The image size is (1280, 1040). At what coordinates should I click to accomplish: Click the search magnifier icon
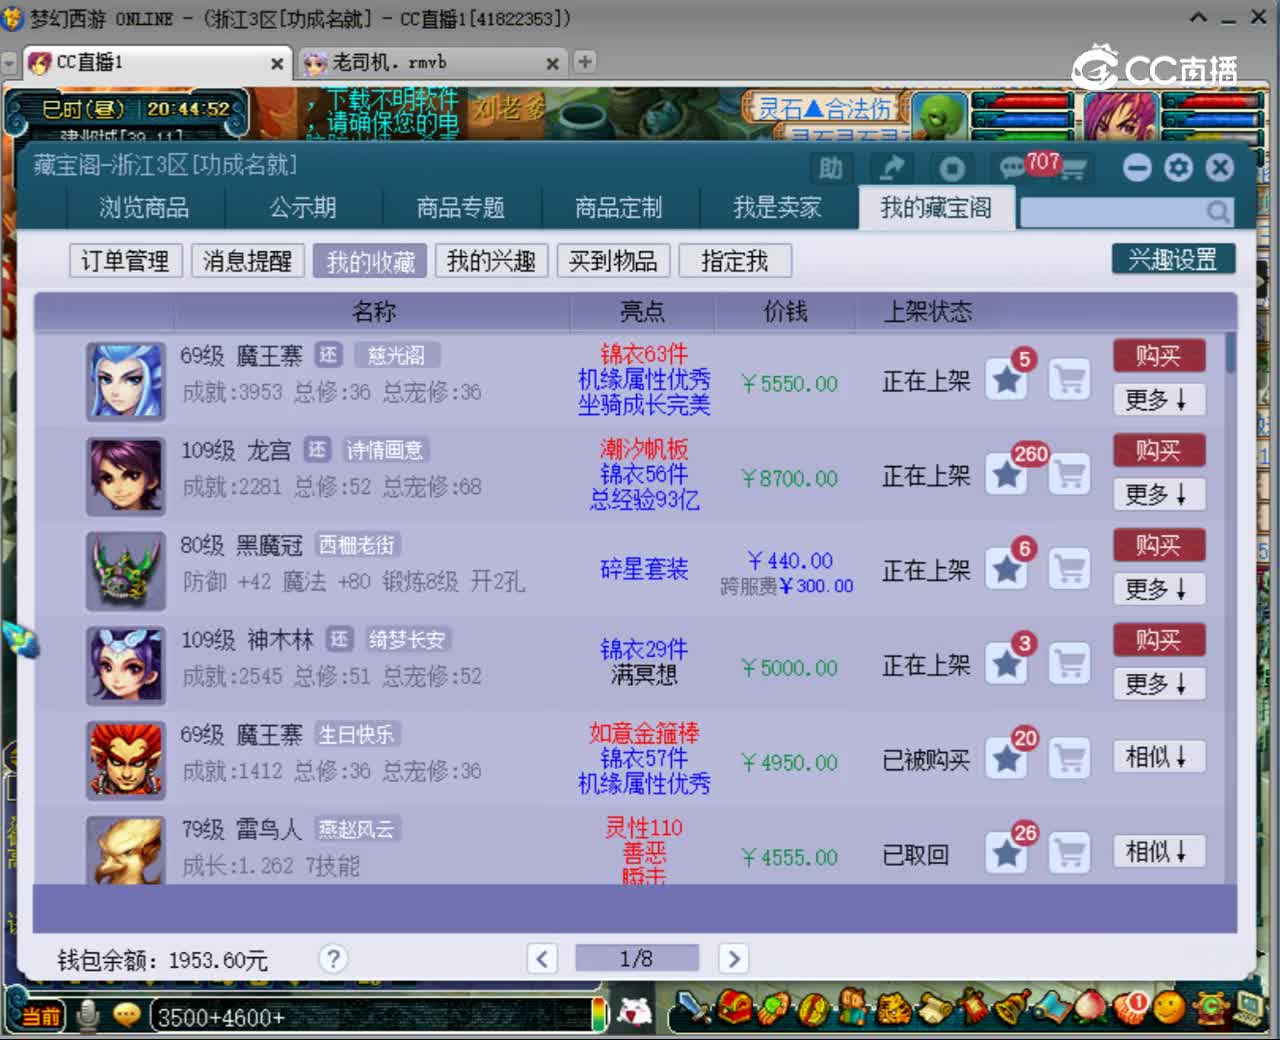[1217, 211]
